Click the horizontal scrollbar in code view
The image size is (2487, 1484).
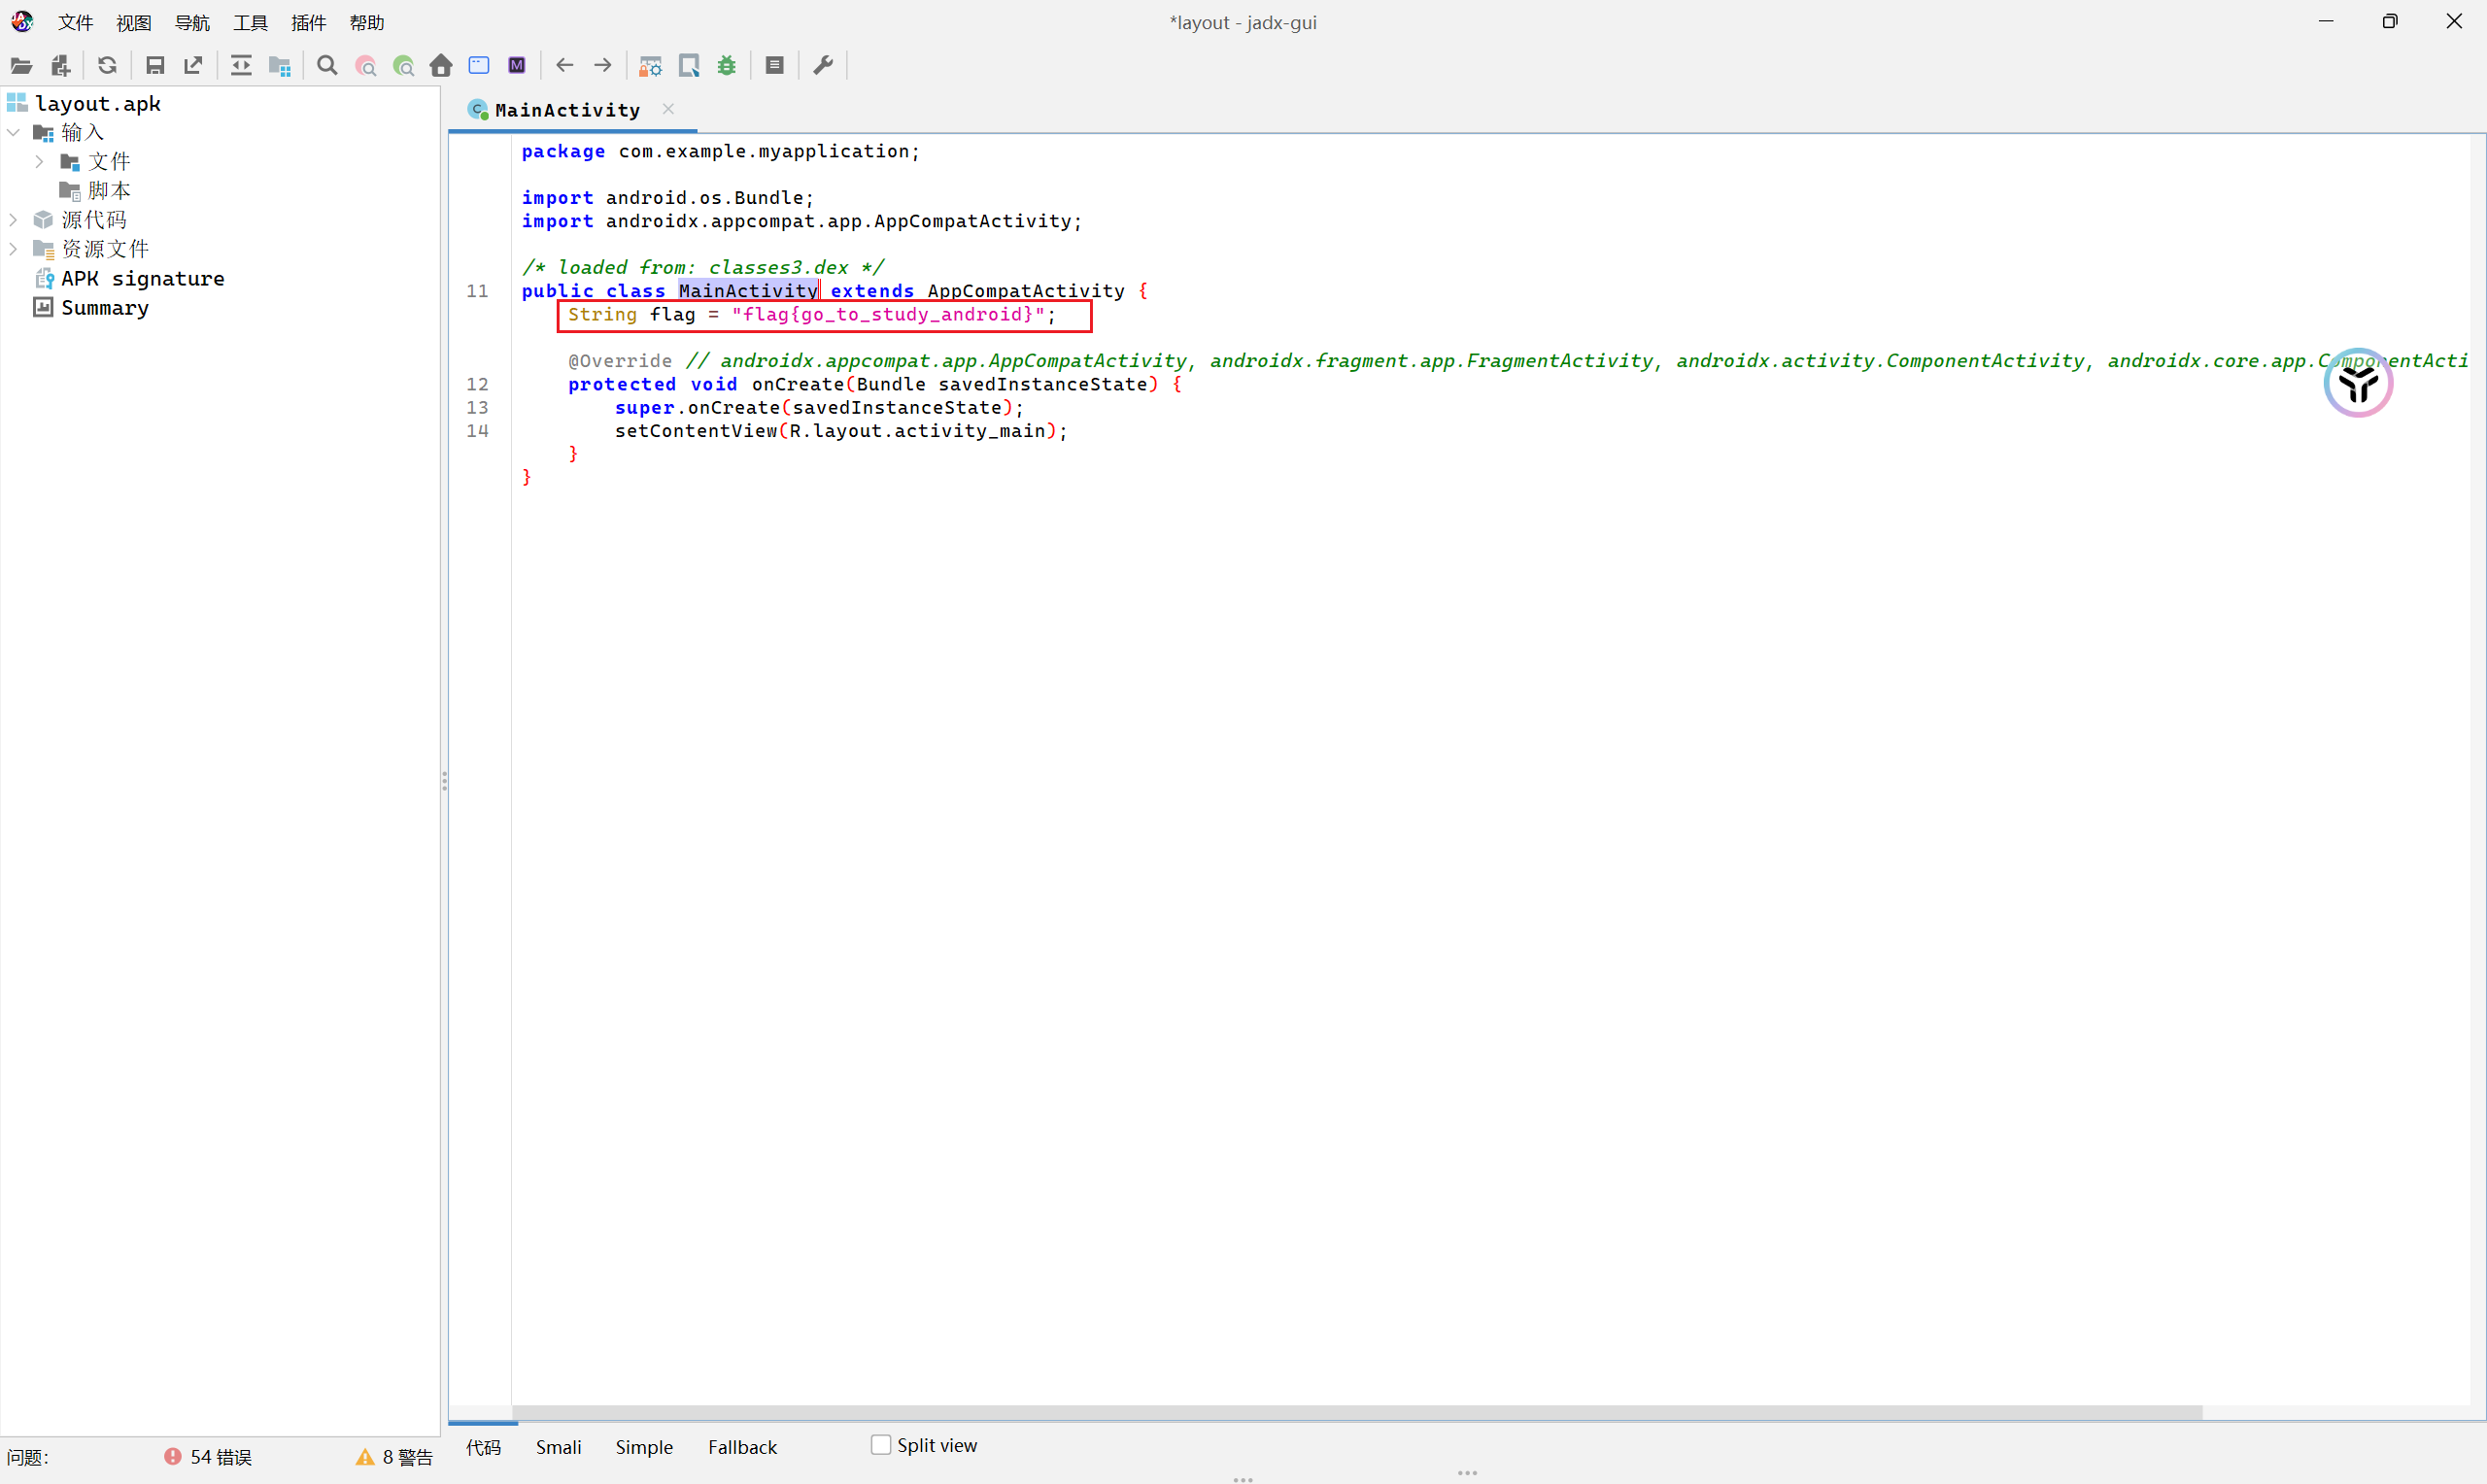tap(1355, 1412)
